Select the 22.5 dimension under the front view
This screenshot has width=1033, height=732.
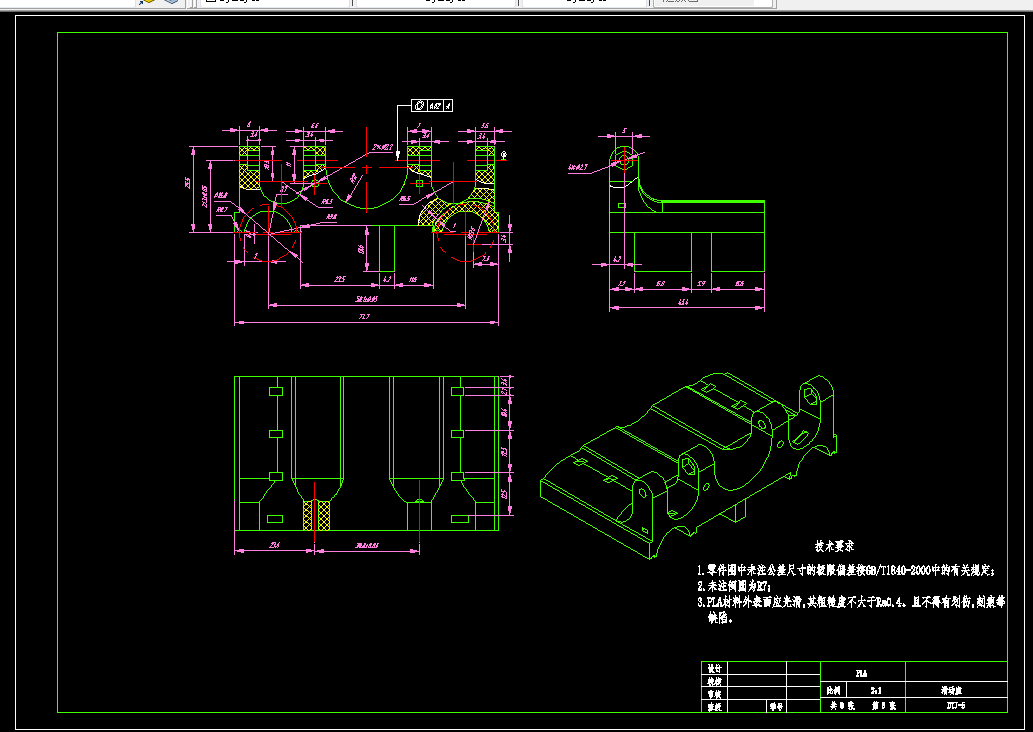pyautogui.click(x=339, y=279)
